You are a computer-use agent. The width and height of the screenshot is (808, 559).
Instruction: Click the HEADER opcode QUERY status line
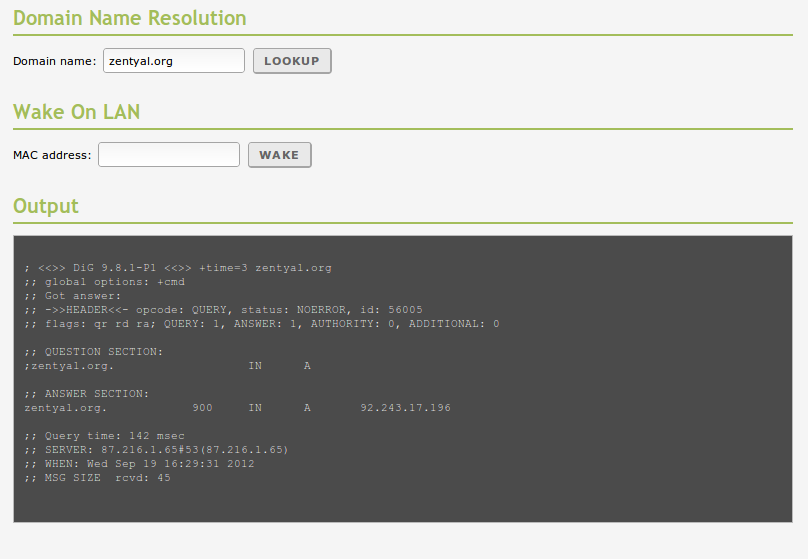click(223, 310)
